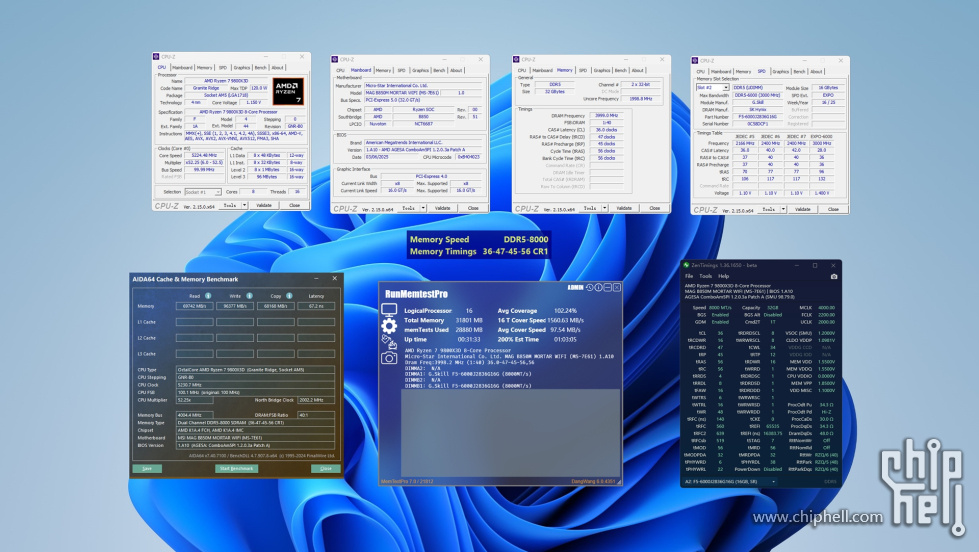
Task: Click app icon of CPU-Z Mainboard window
Action: (335, 59)
